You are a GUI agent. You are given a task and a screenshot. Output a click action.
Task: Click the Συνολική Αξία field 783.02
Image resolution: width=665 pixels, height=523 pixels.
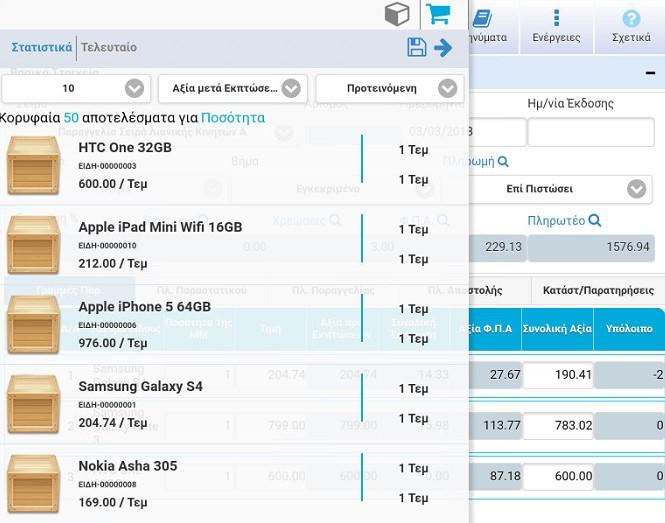[x=558, y=425]
